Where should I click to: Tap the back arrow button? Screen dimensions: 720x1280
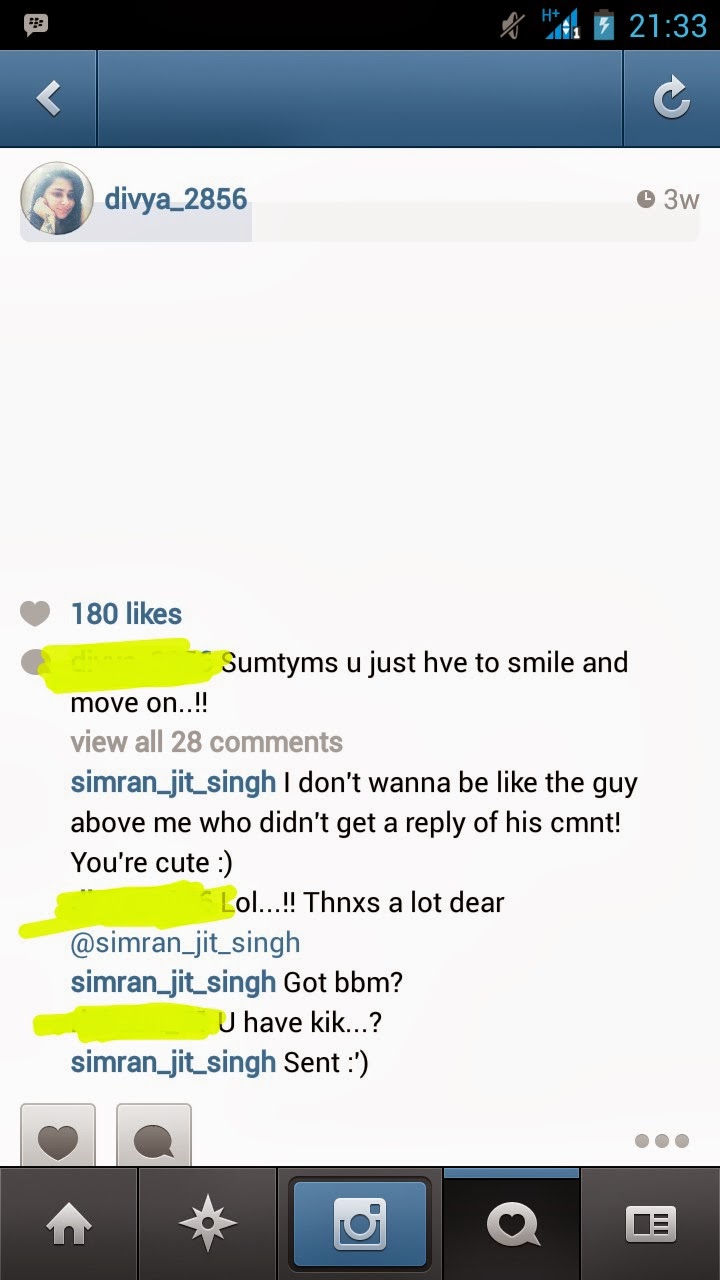[48, 98]
